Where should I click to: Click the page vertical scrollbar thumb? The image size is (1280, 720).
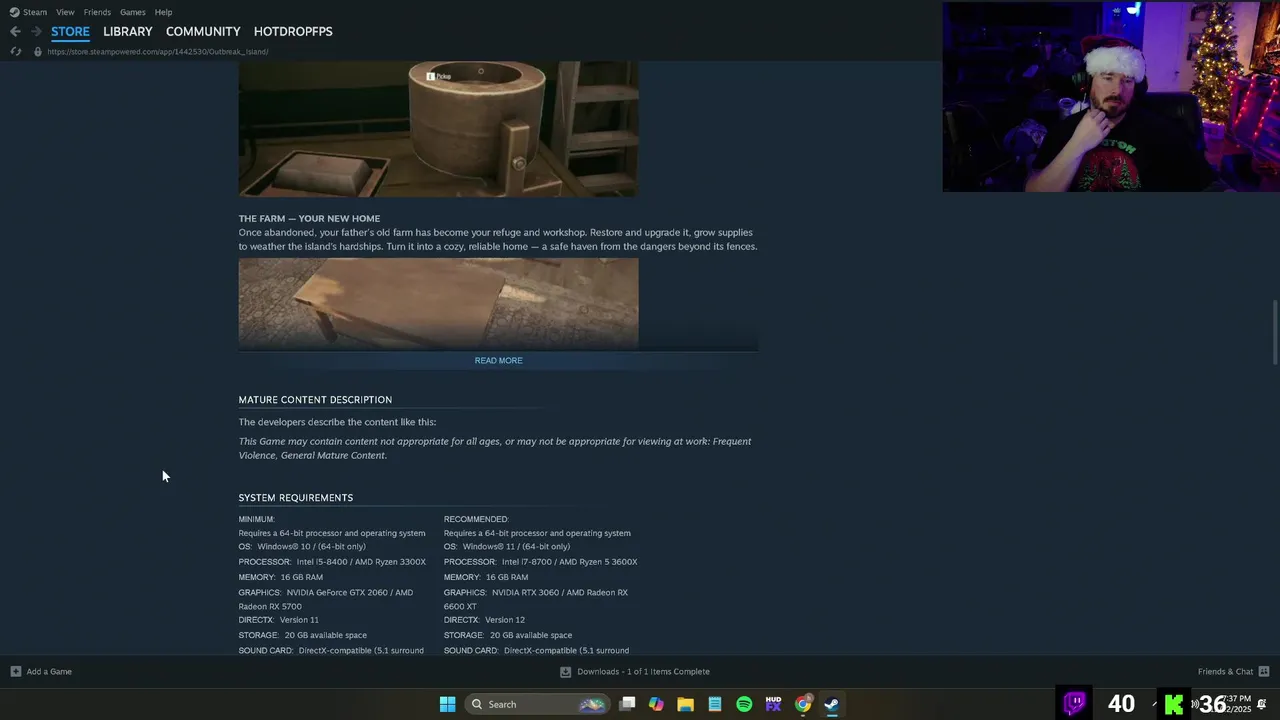coord(1274,332)
